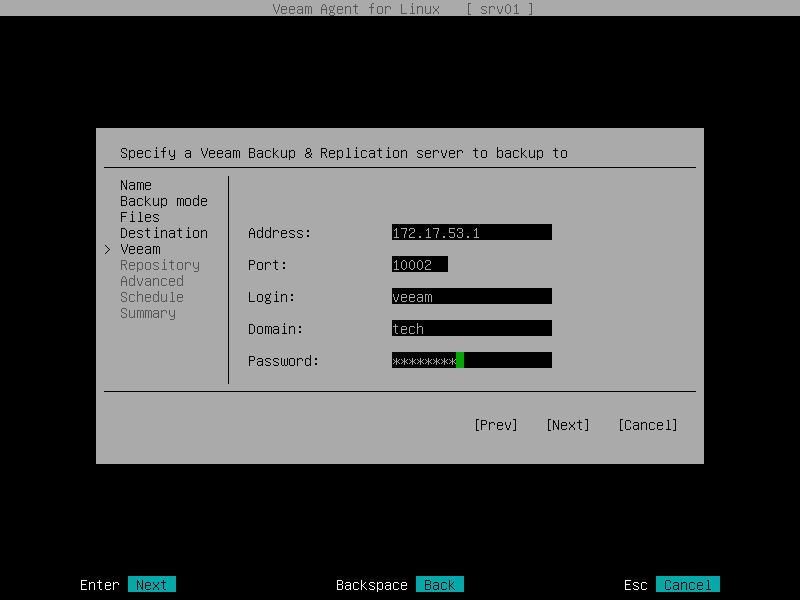Click the Address input field
The height and width of the screenshot is (600, 800).
[x=471, y=232]
